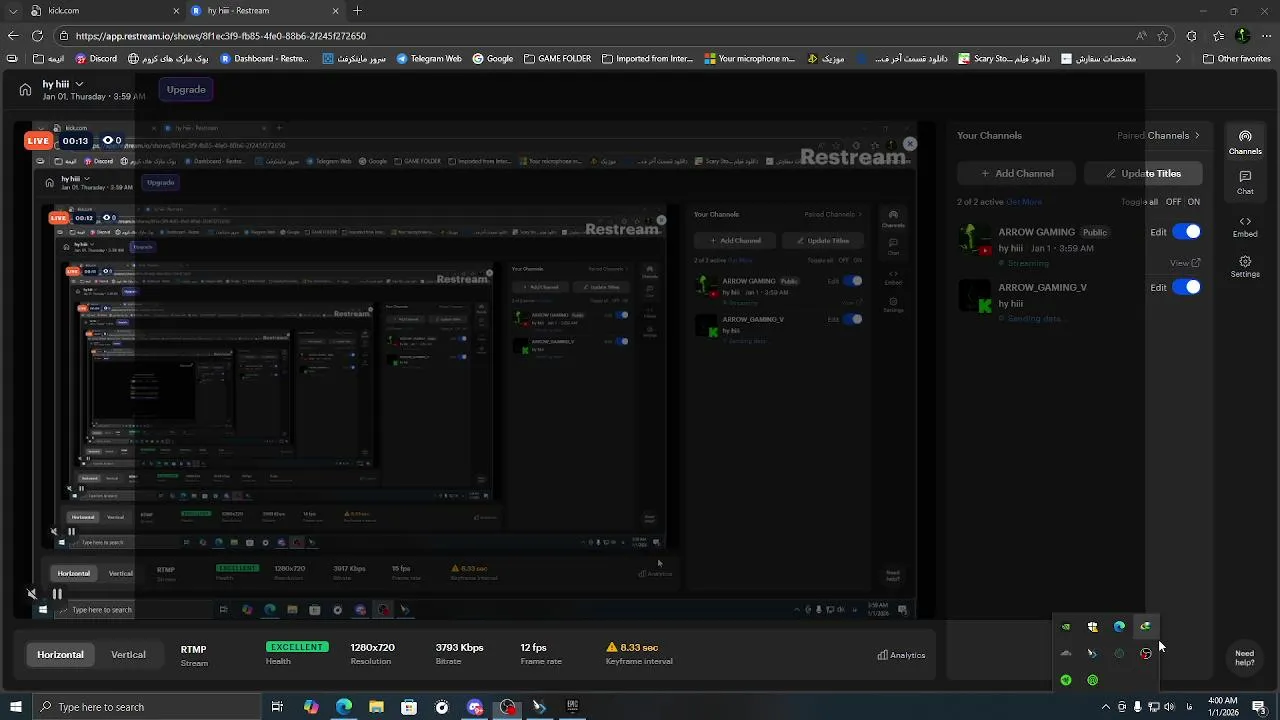1280x720 pixels.
Task: Click the Windows Security tray icon
Action: pyautogui.click(x=1092, y=627)
